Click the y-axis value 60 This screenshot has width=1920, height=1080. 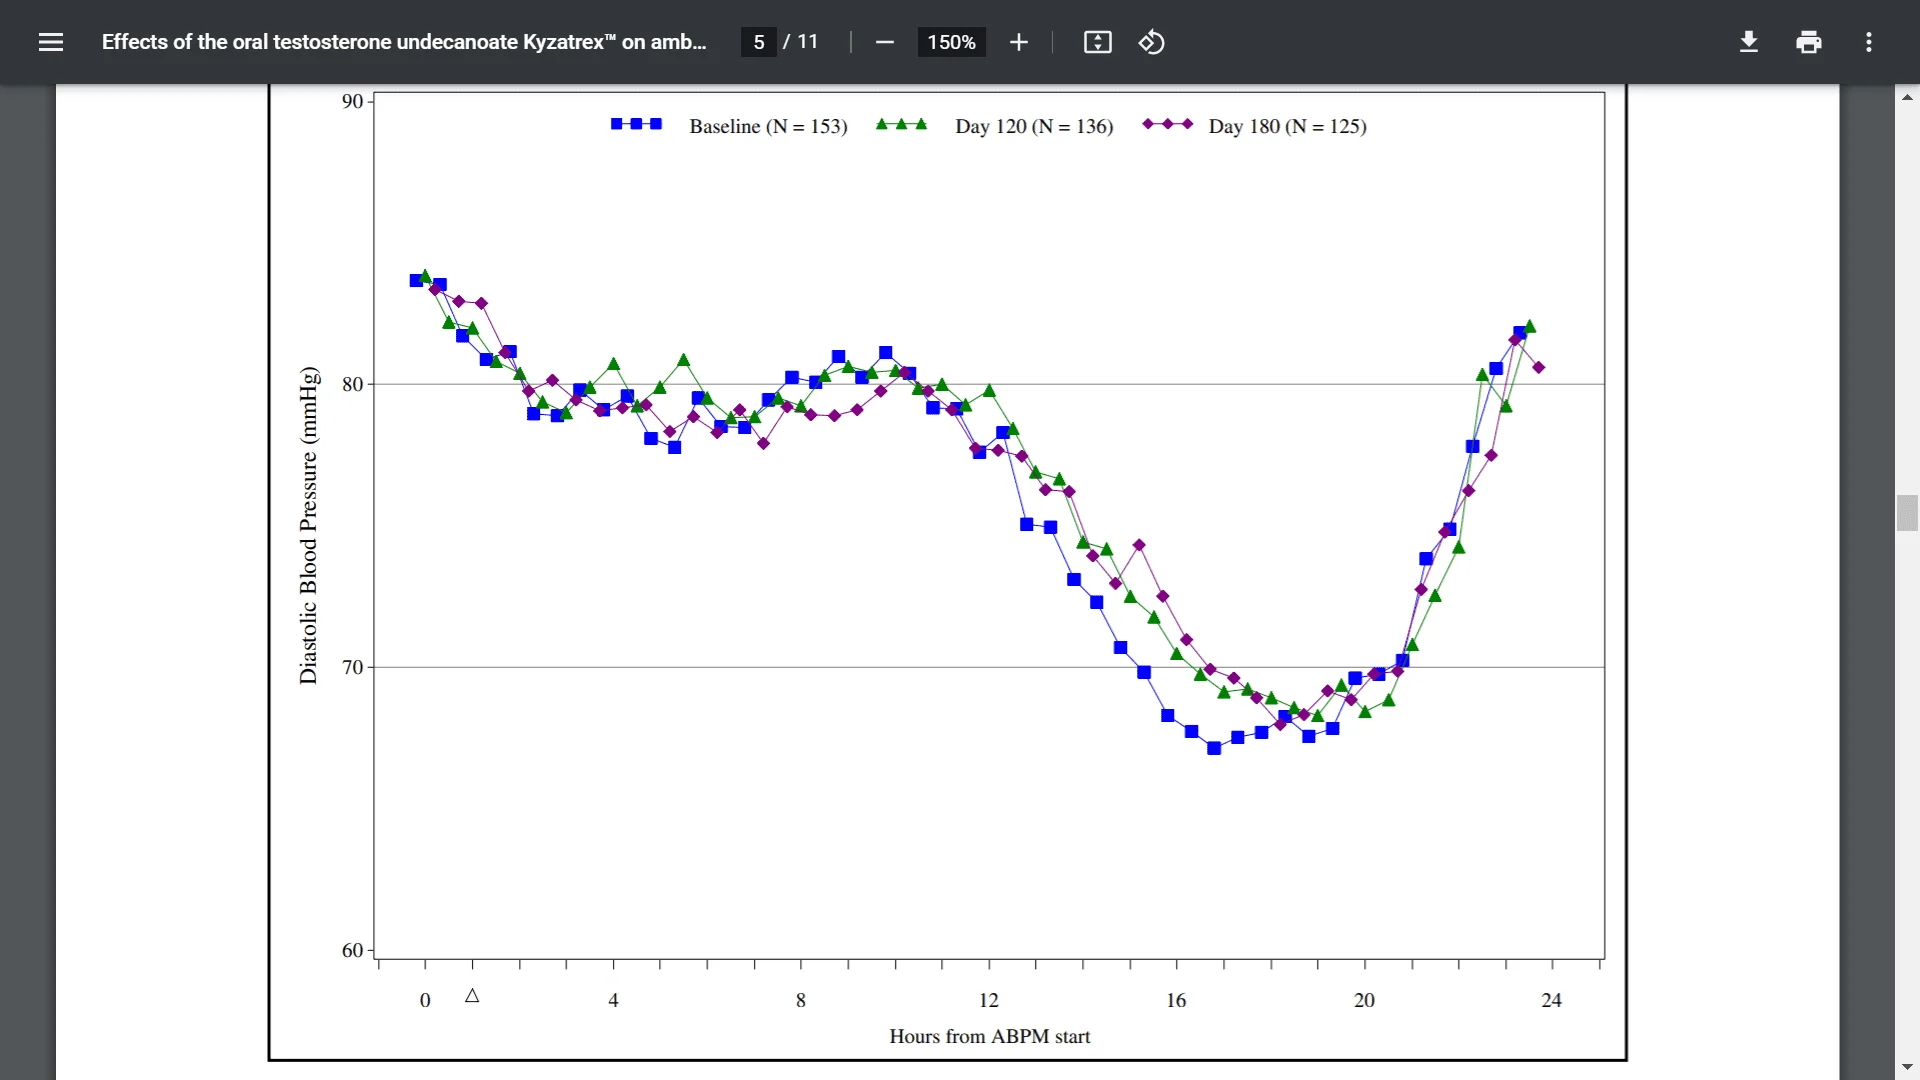[352, 950]
